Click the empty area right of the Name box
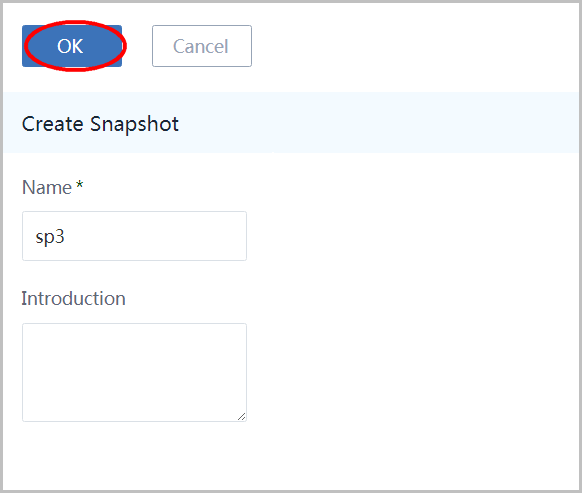 (x=412, y=236)
